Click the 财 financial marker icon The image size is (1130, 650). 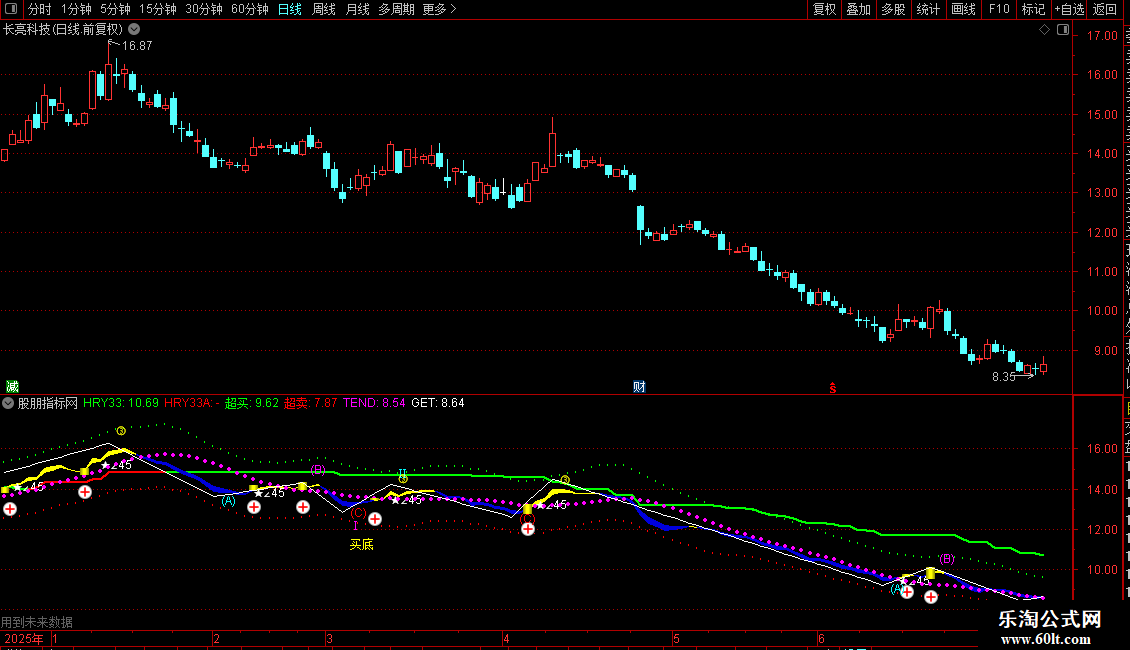click(x=639, y=387)
